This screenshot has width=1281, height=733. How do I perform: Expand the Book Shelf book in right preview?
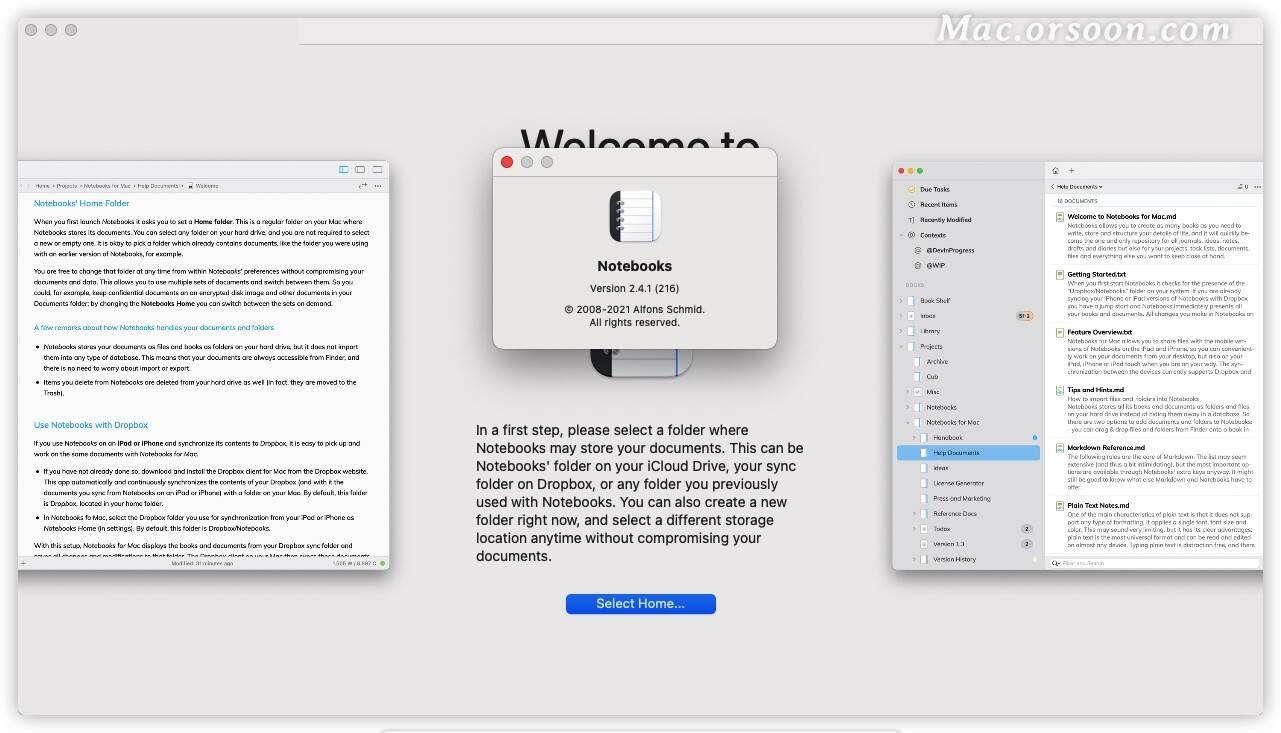tap(901, 300)
